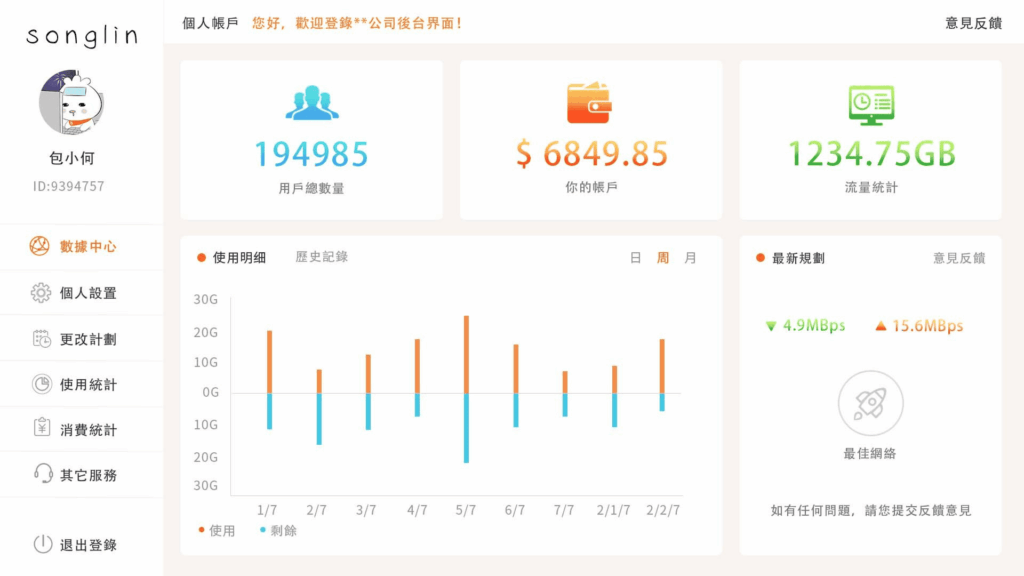Switch to the 使用明细 tab

coord(238,257)
